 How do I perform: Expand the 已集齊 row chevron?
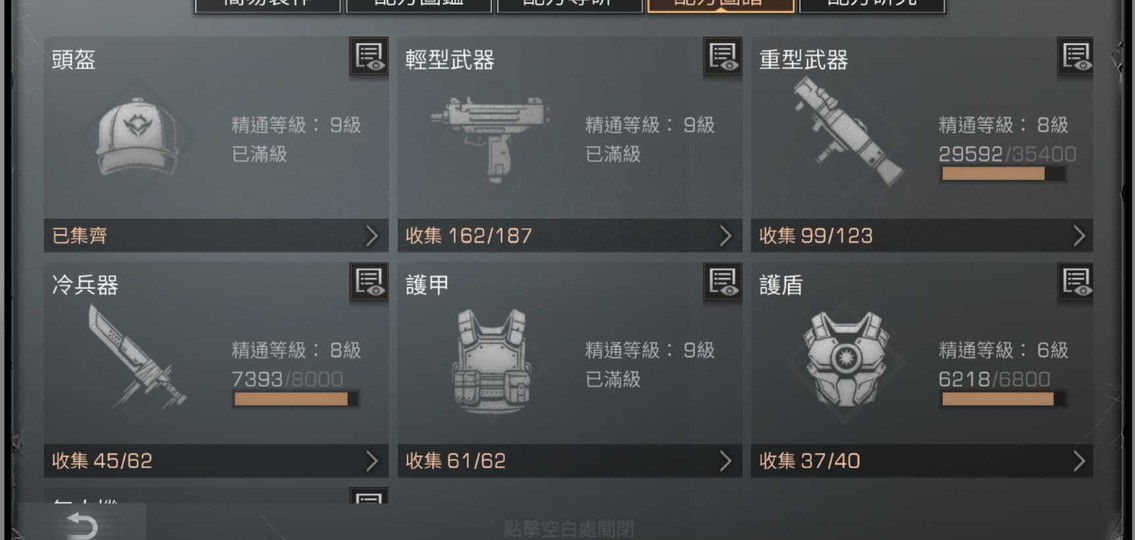(371, 236)
